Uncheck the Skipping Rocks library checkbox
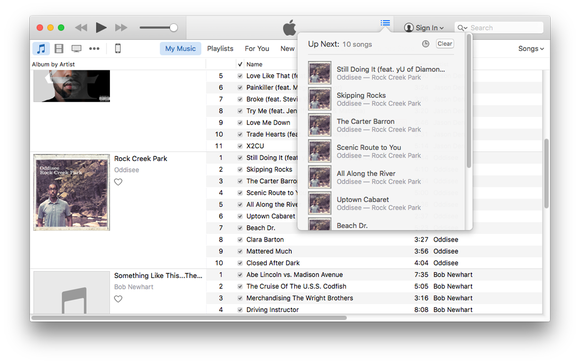The height and width of the screenshot is (363, 580). [240, 169]
